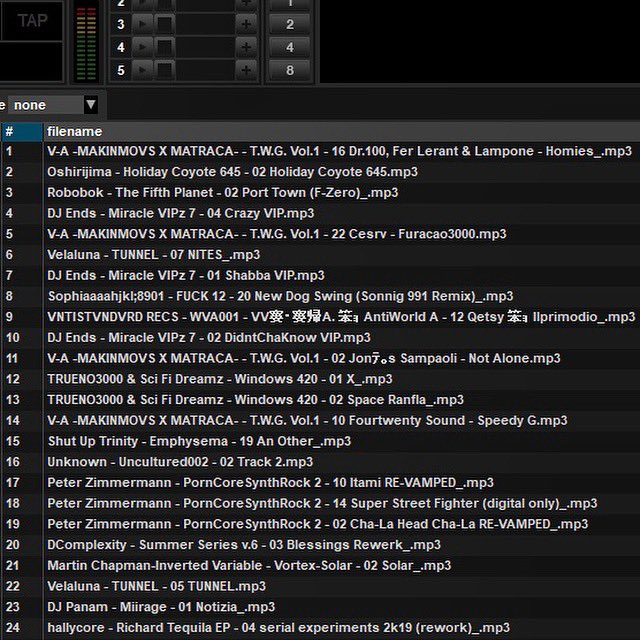
Task: Select 'VNTISTVNDVRD RECS - WVA001' Qetsy track
Action: pos(320,317)
